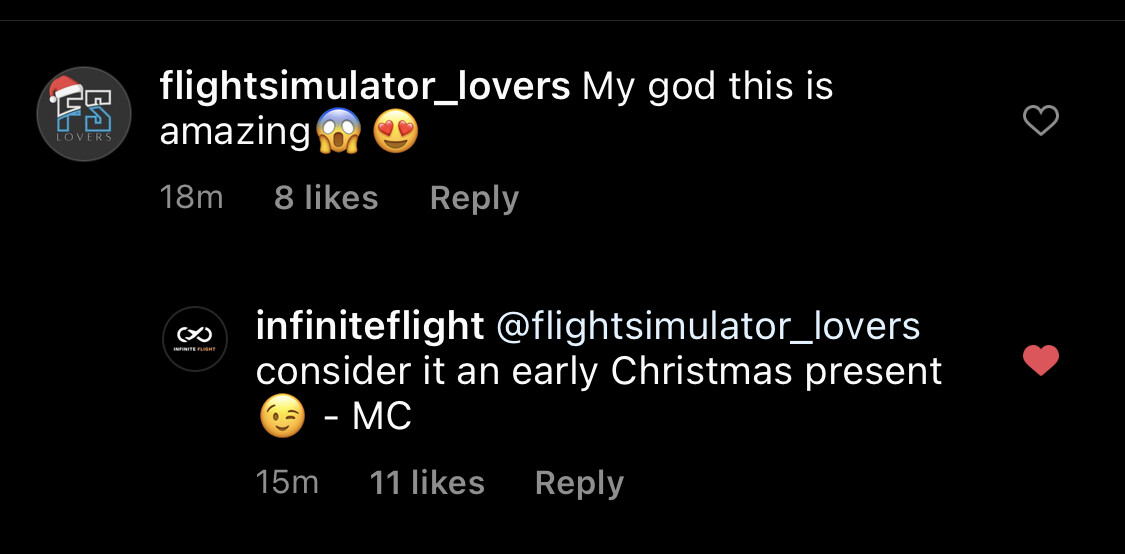Open the infiniteflight username link

(x=370, y=325)
